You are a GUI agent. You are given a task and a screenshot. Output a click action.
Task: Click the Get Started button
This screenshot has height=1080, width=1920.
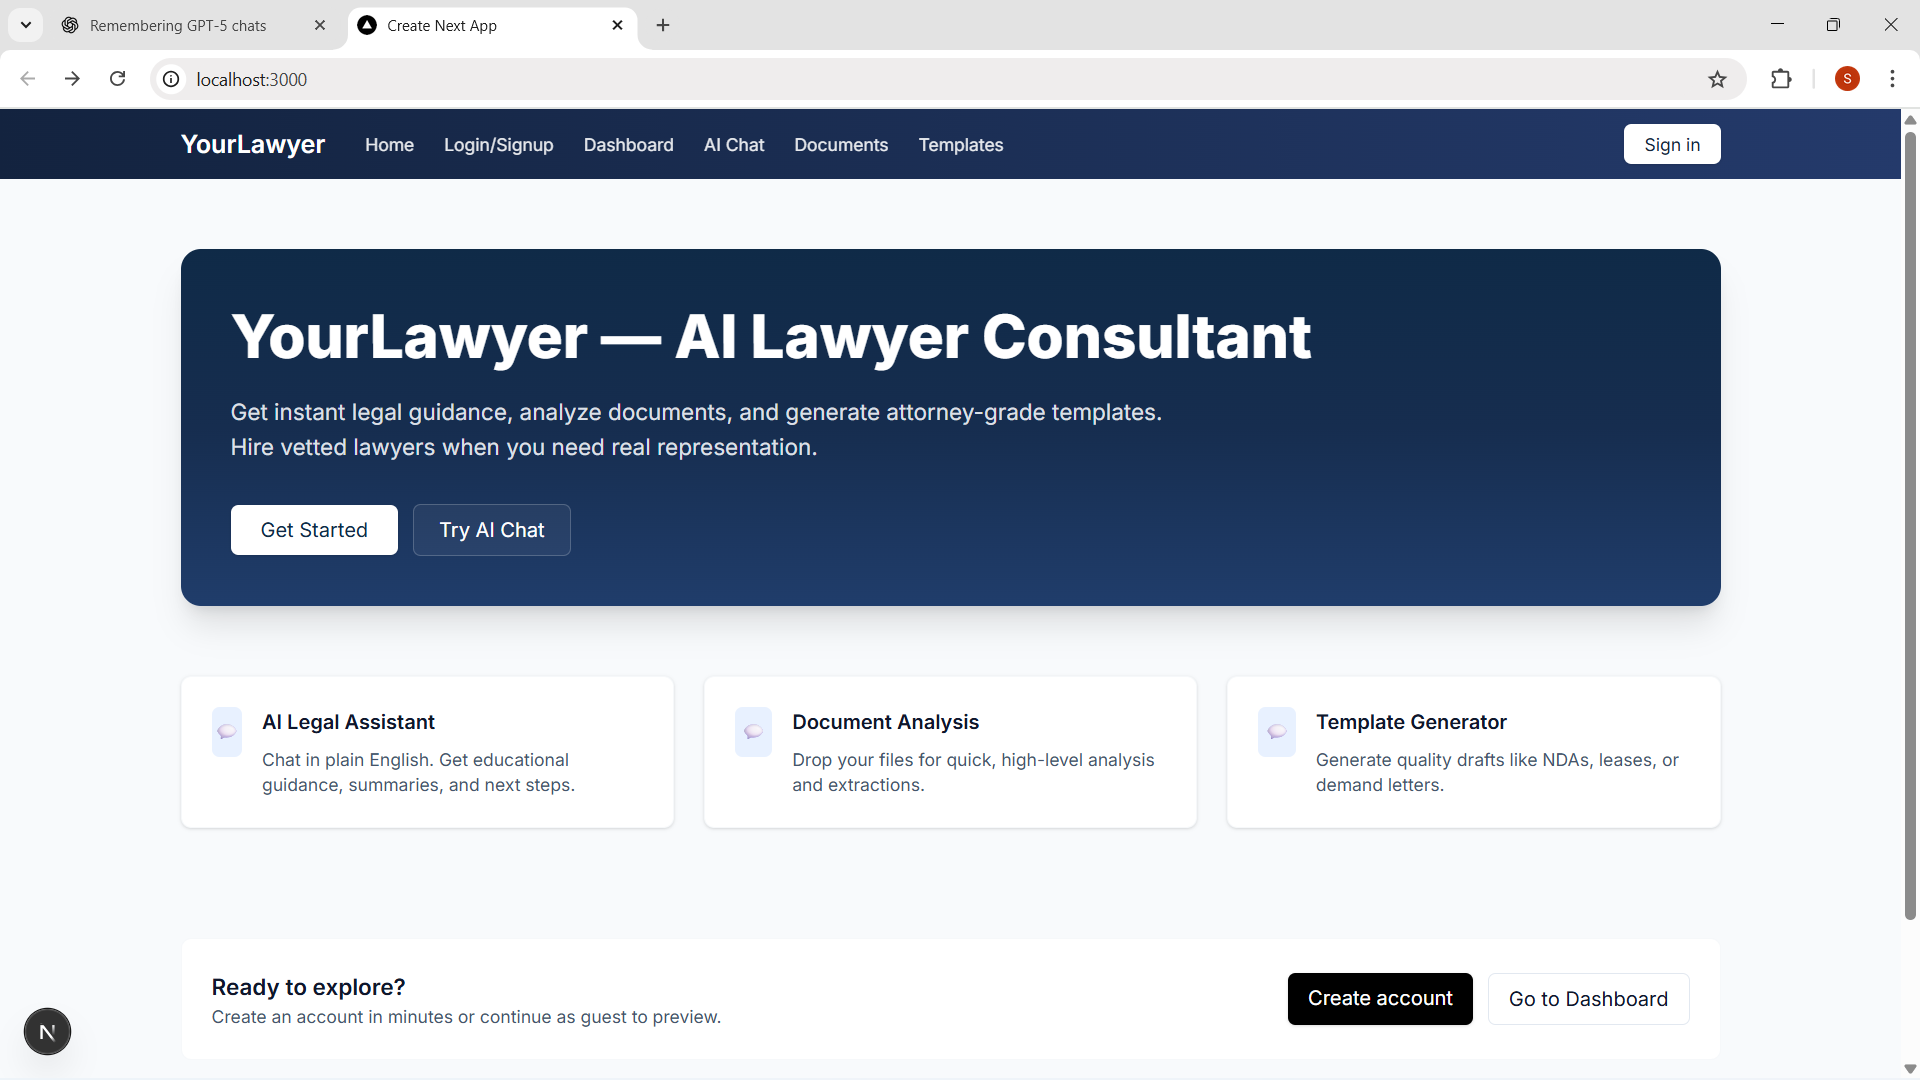[x=314, y=530]
